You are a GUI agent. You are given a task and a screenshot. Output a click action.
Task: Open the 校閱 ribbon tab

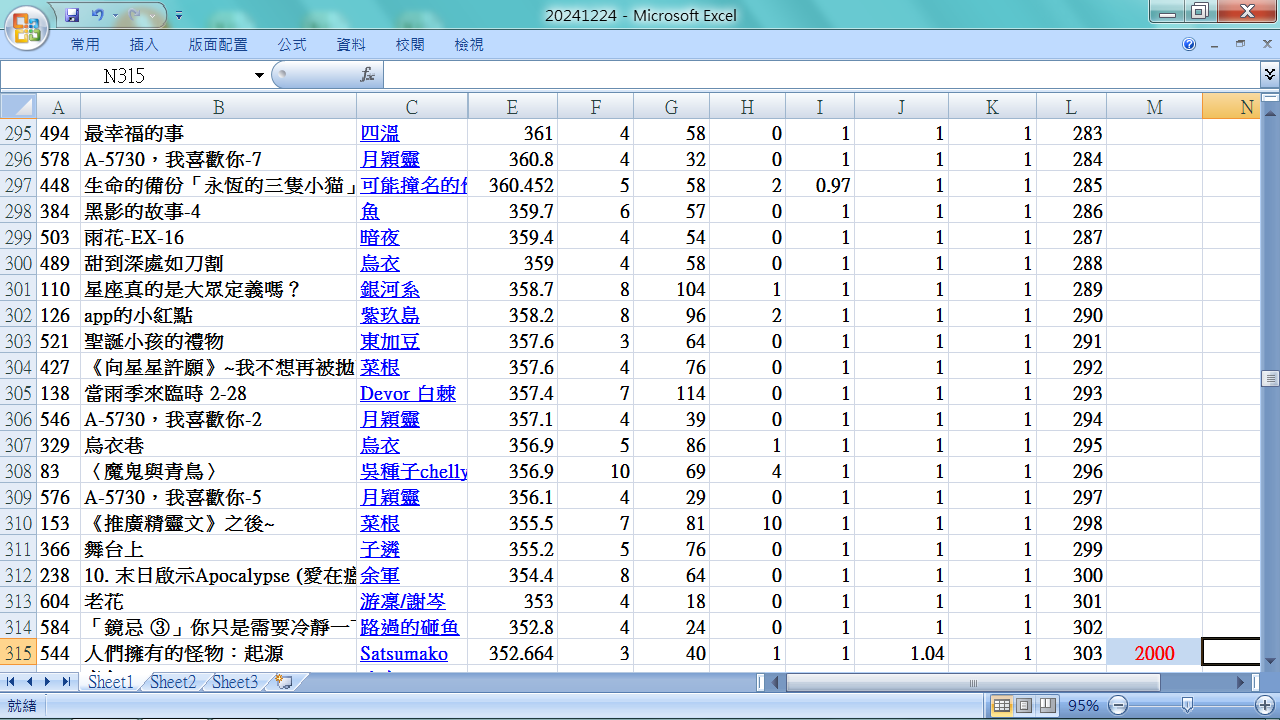(x=410, y=45)
